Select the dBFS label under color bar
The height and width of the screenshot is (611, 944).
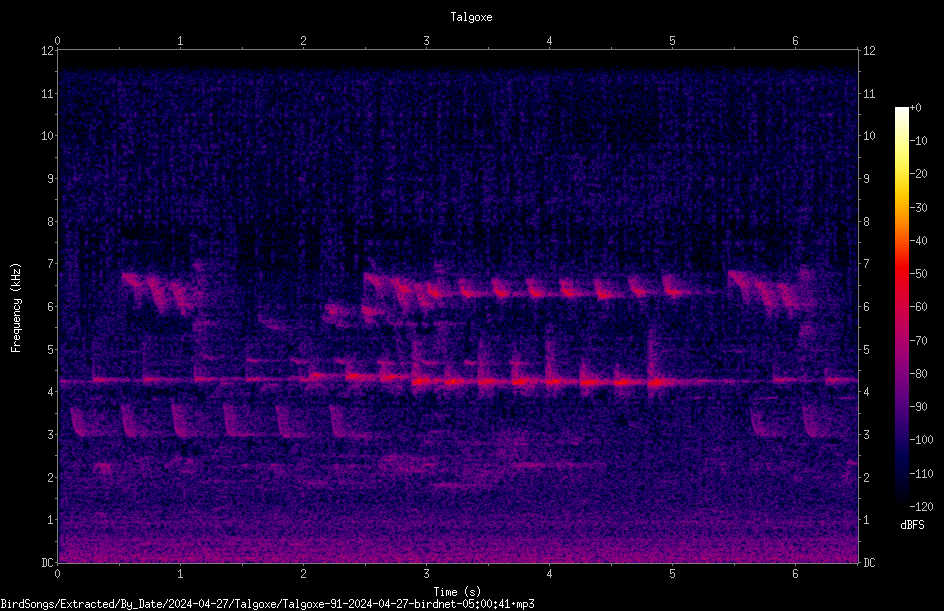pos(912,525)
